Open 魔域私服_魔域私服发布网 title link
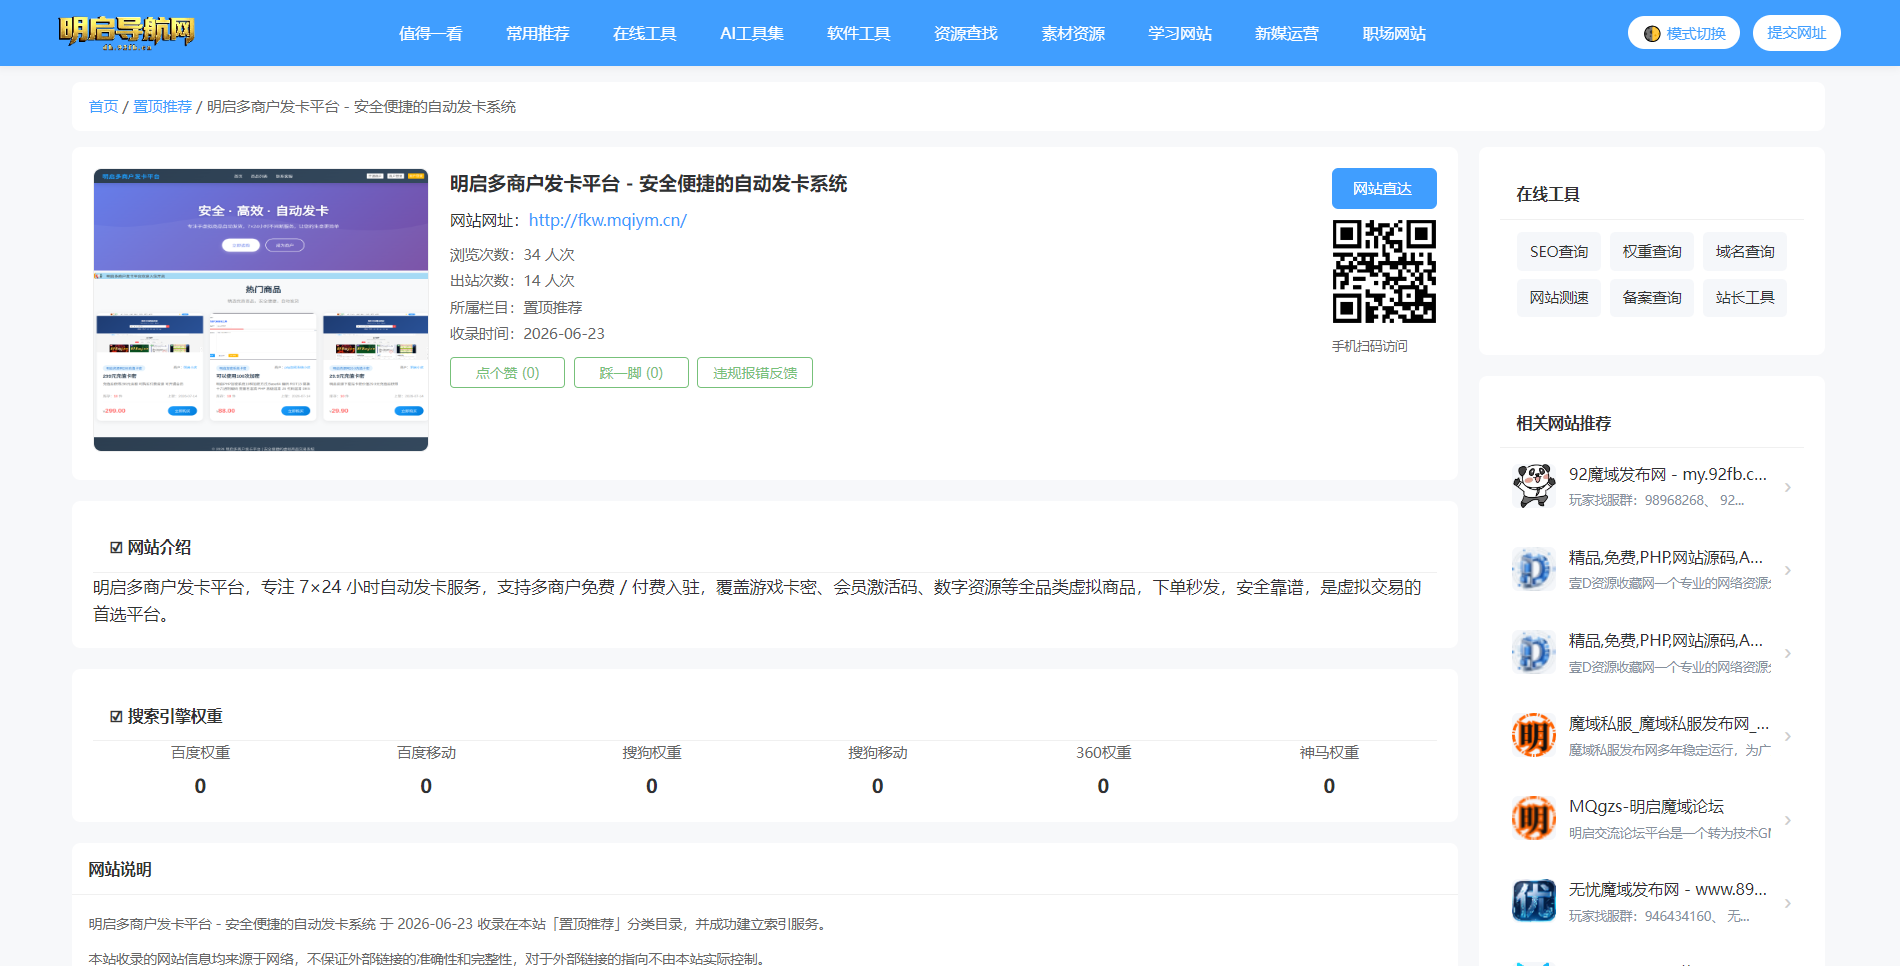The height and width of the screenshot is (967, 1900). 1669,723
